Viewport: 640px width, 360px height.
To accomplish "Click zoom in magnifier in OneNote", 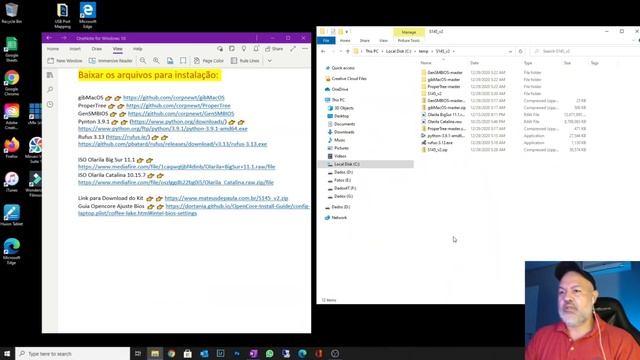I will click(156, 61).
